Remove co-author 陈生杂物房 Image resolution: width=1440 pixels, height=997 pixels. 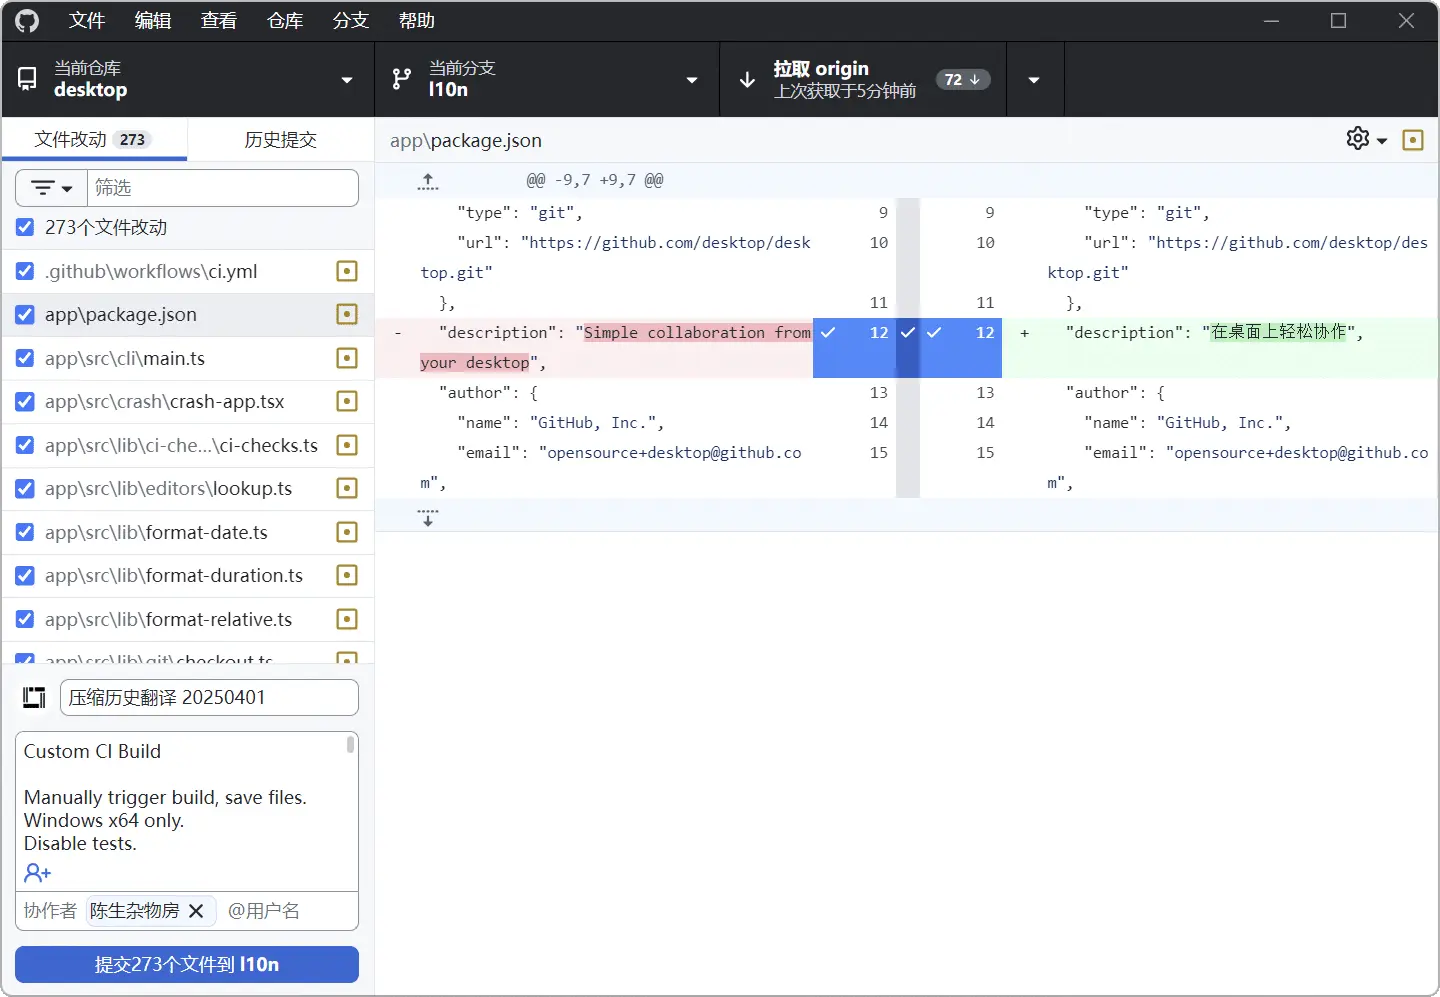(196, 911)
